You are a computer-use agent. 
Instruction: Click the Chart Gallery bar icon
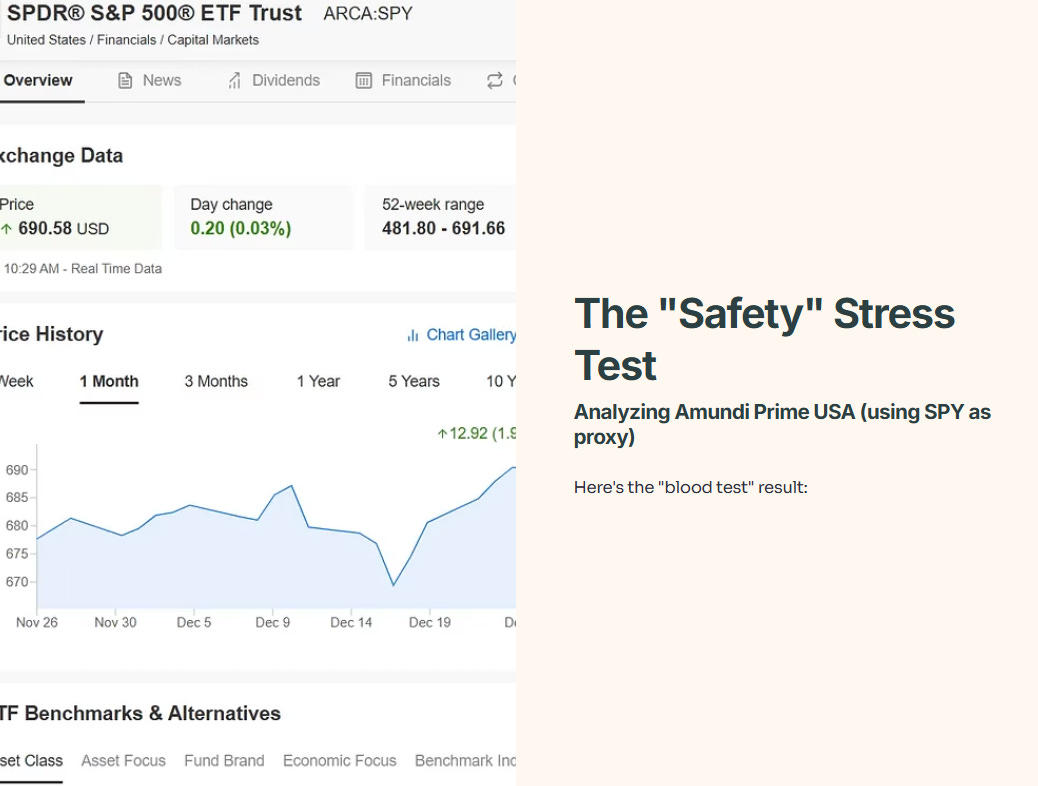click(412, 336)
